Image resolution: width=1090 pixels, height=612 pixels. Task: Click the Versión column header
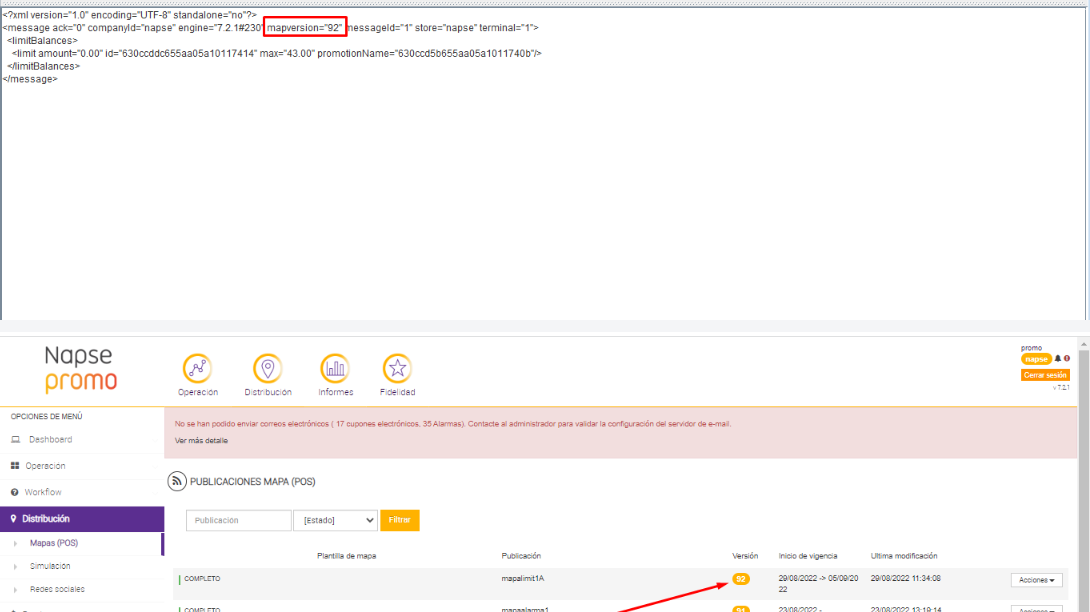pos(745,556)
